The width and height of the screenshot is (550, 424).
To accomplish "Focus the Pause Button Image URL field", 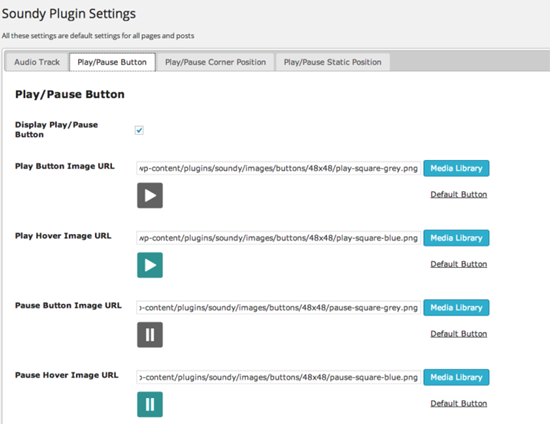I will [279, 308].
